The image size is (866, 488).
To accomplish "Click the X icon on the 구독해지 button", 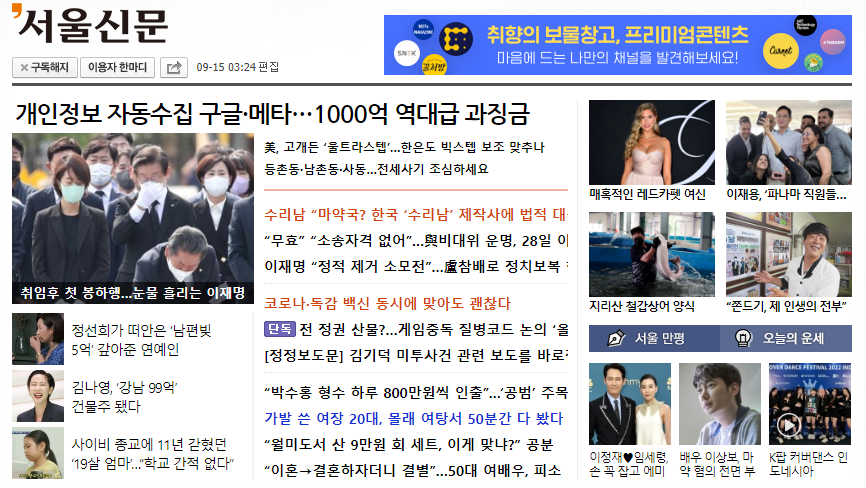I will [23, 68].
